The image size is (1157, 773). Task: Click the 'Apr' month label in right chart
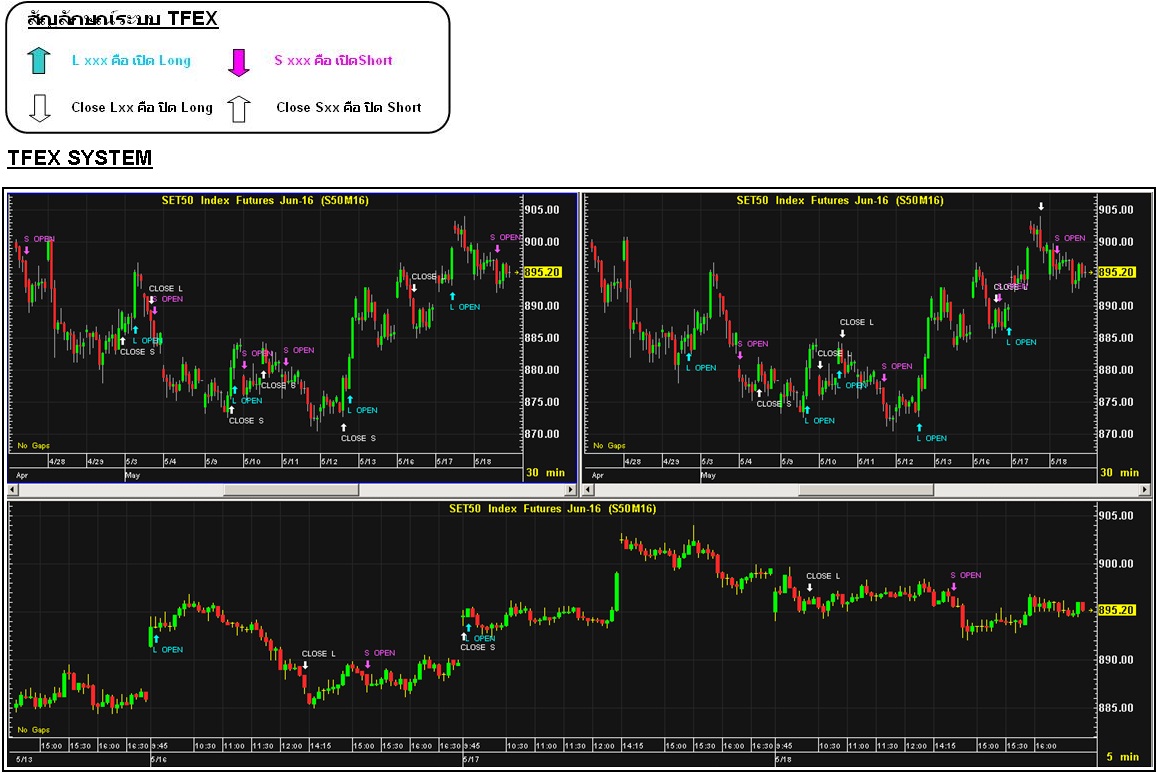[x=597, y=475]
